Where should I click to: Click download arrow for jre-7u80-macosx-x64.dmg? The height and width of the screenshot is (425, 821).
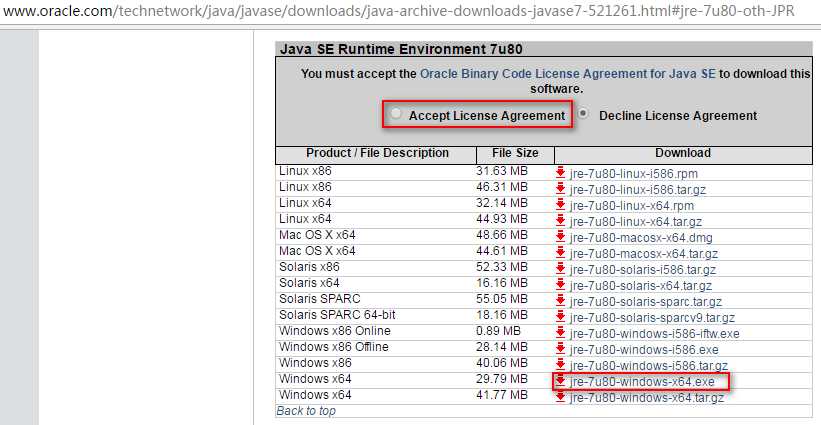(560, 237)
